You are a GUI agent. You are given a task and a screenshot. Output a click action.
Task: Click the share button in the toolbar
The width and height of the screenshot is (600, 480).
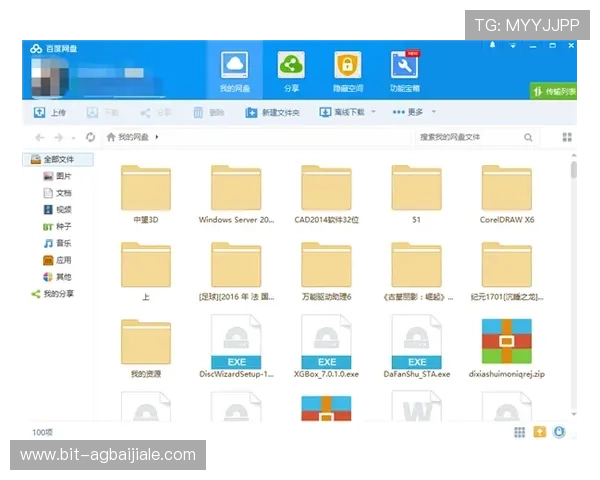pyautogui.click(x=155, y=112)
